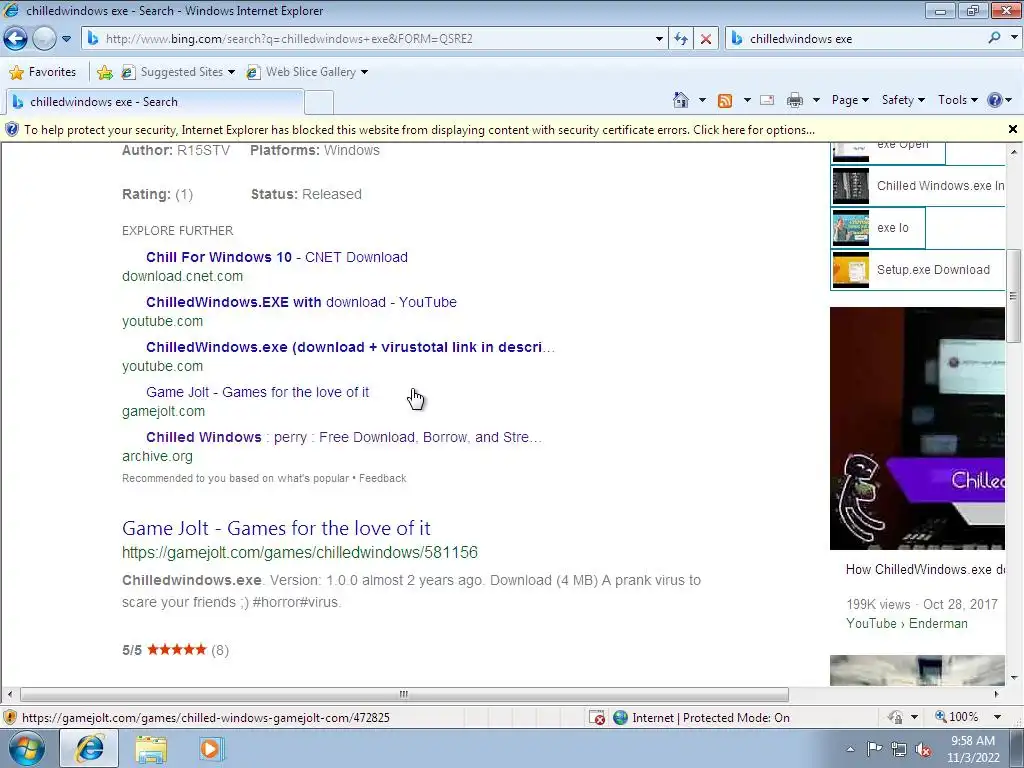The height and width of the screenshot is (768, 1024).
Task: Open the Safety menu
Action: (903, 100)
